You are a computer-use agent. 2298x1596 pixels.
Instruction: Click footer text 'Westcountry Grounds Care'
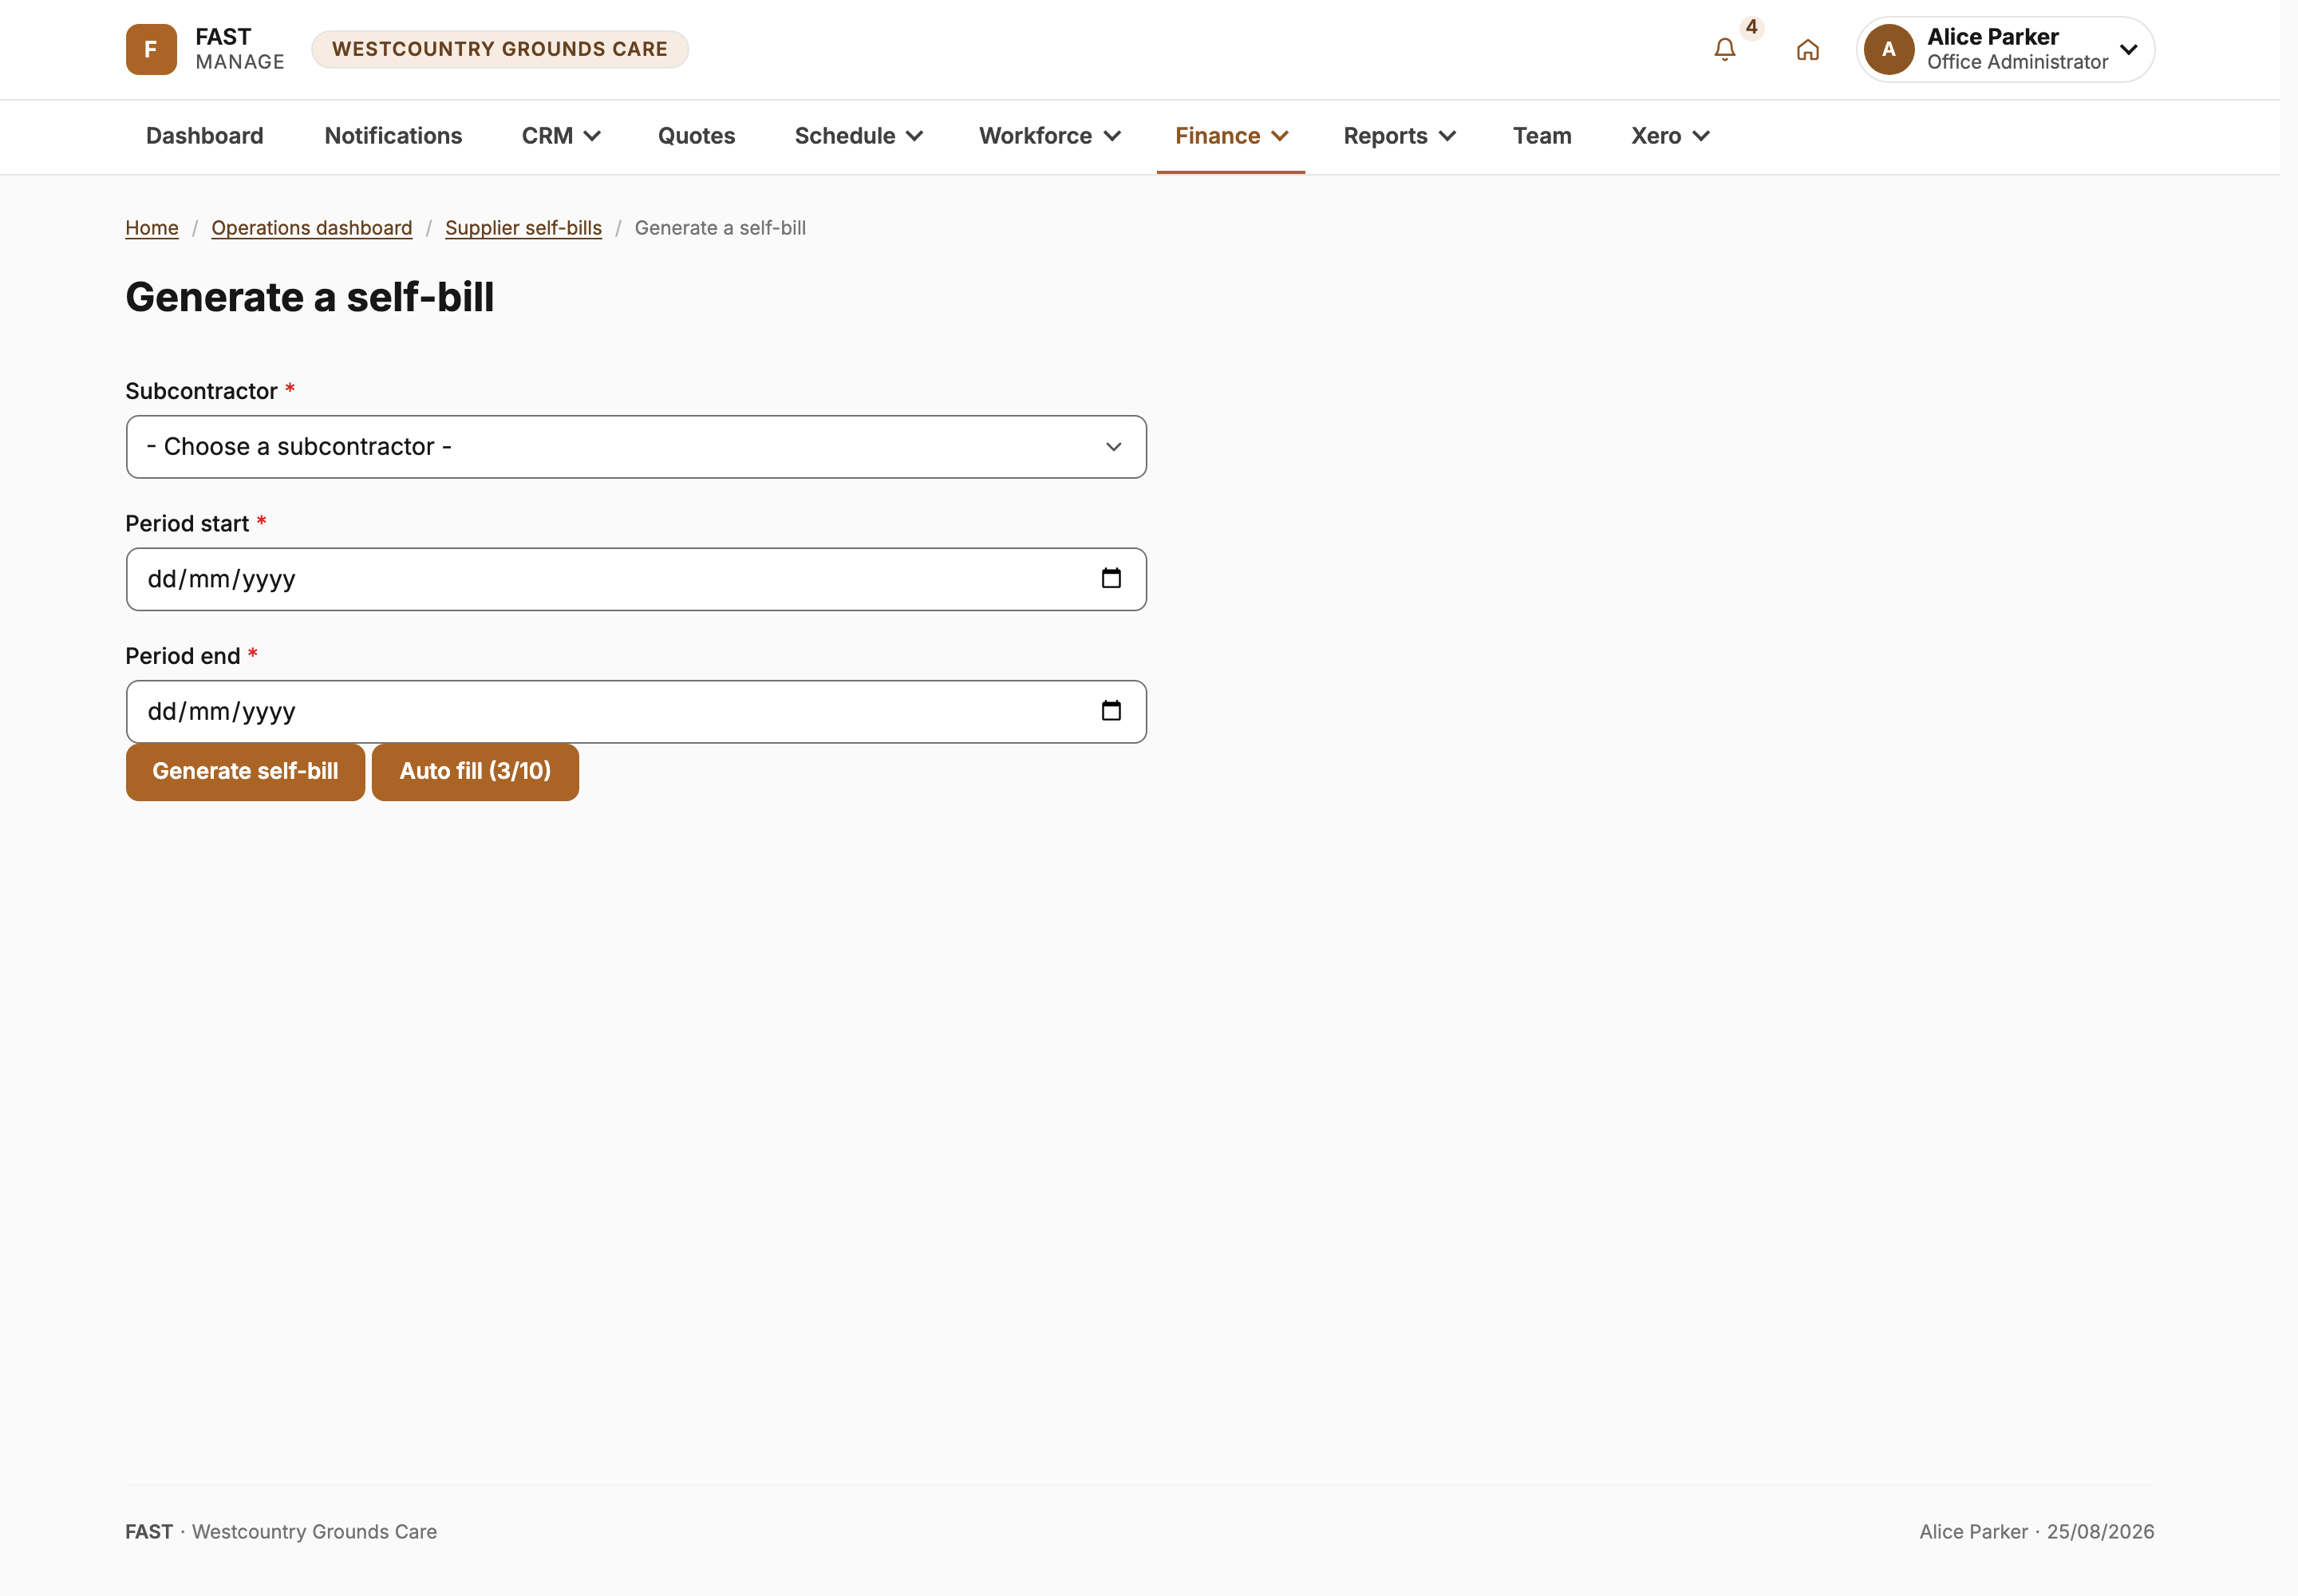(x=314, y=1532)
